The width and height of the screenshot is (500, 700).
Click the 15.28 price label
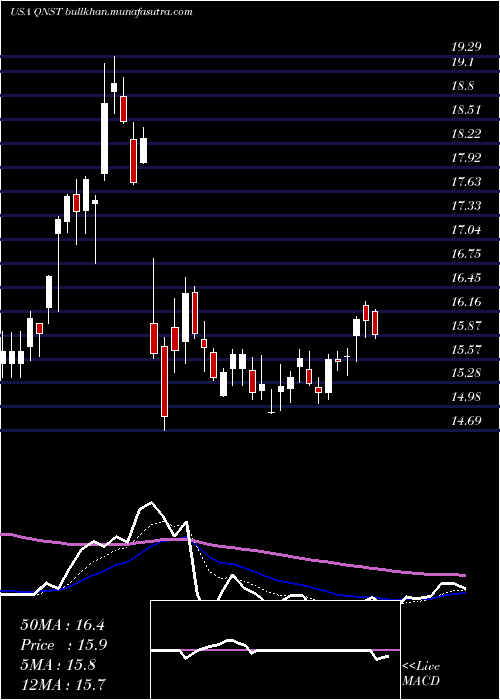467,373
